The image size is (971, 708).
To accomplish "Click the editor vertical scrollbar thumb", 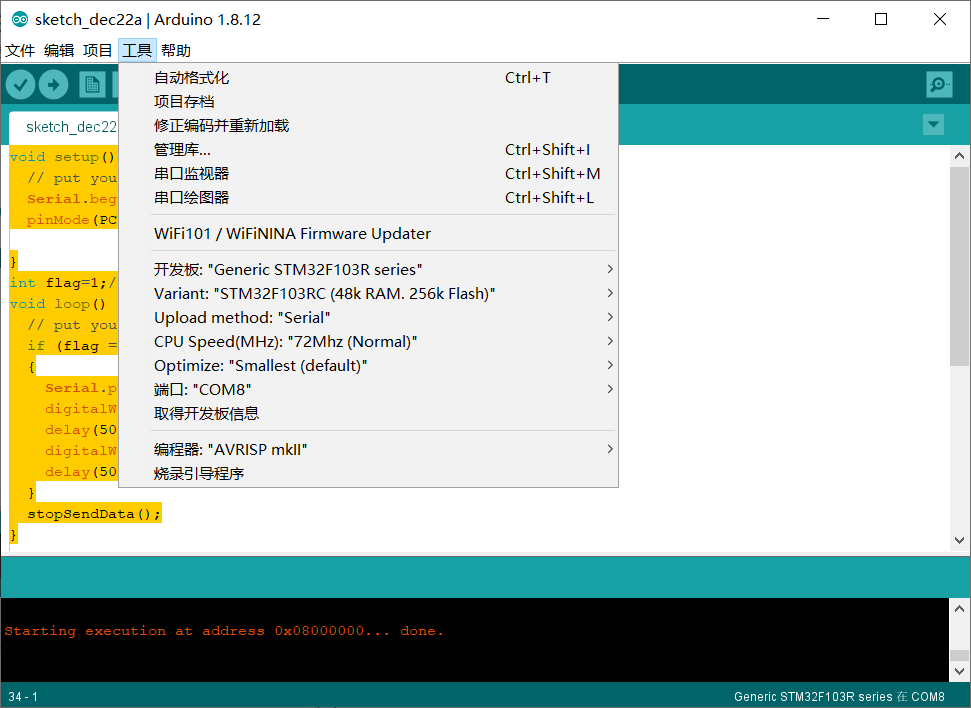I will tap(959, 266).
